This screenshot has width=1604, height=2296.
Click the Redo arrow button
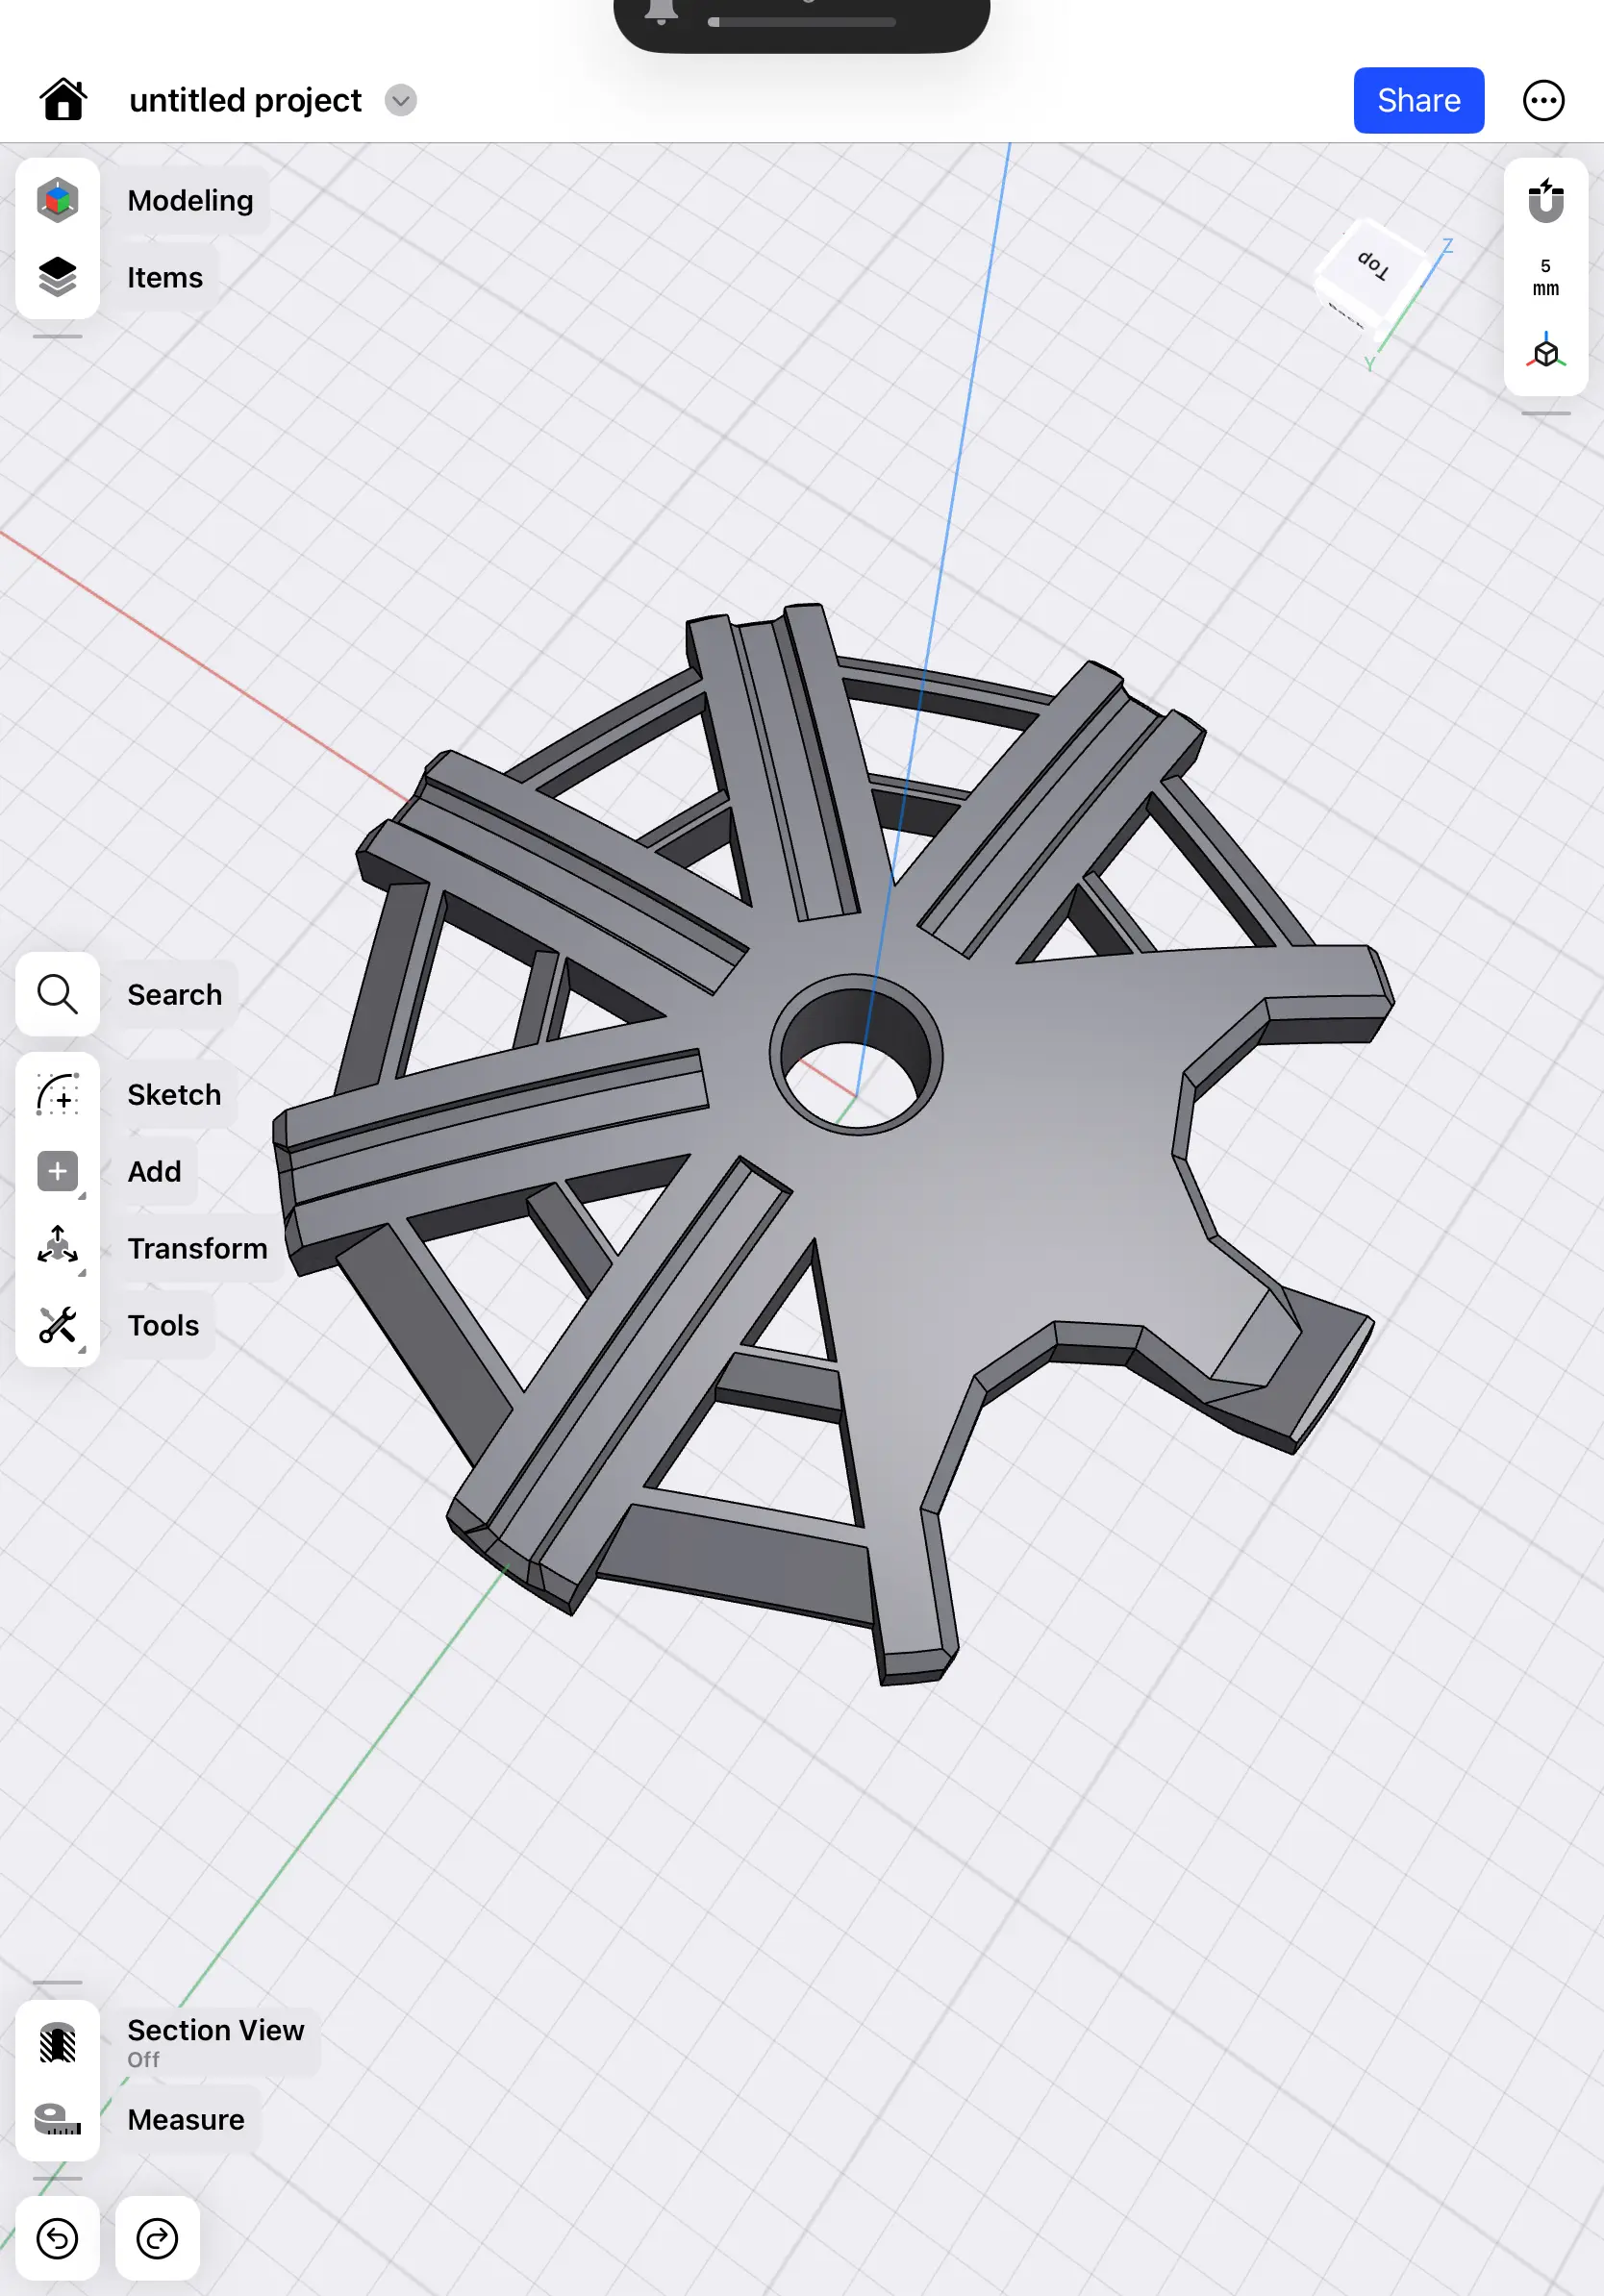pos(157,2238)
